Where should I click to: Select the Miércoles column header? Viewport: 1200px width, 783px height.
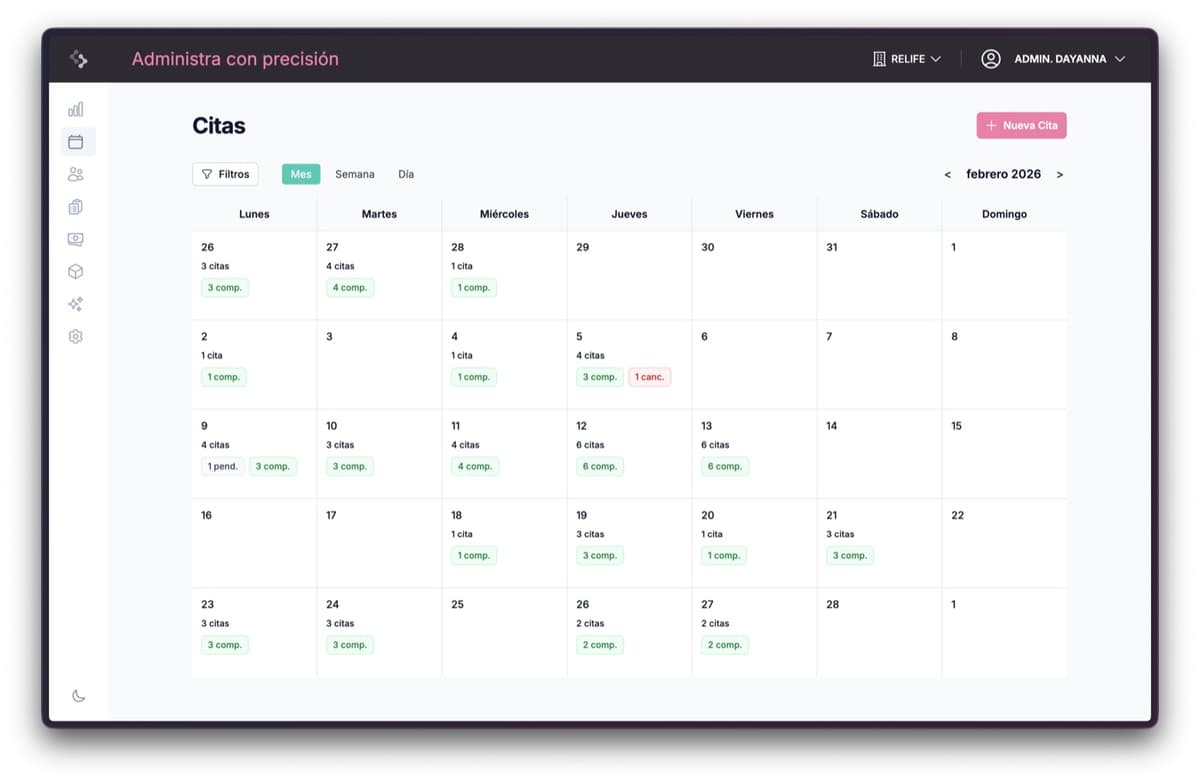pyautogui.click(x=504, y=214)
